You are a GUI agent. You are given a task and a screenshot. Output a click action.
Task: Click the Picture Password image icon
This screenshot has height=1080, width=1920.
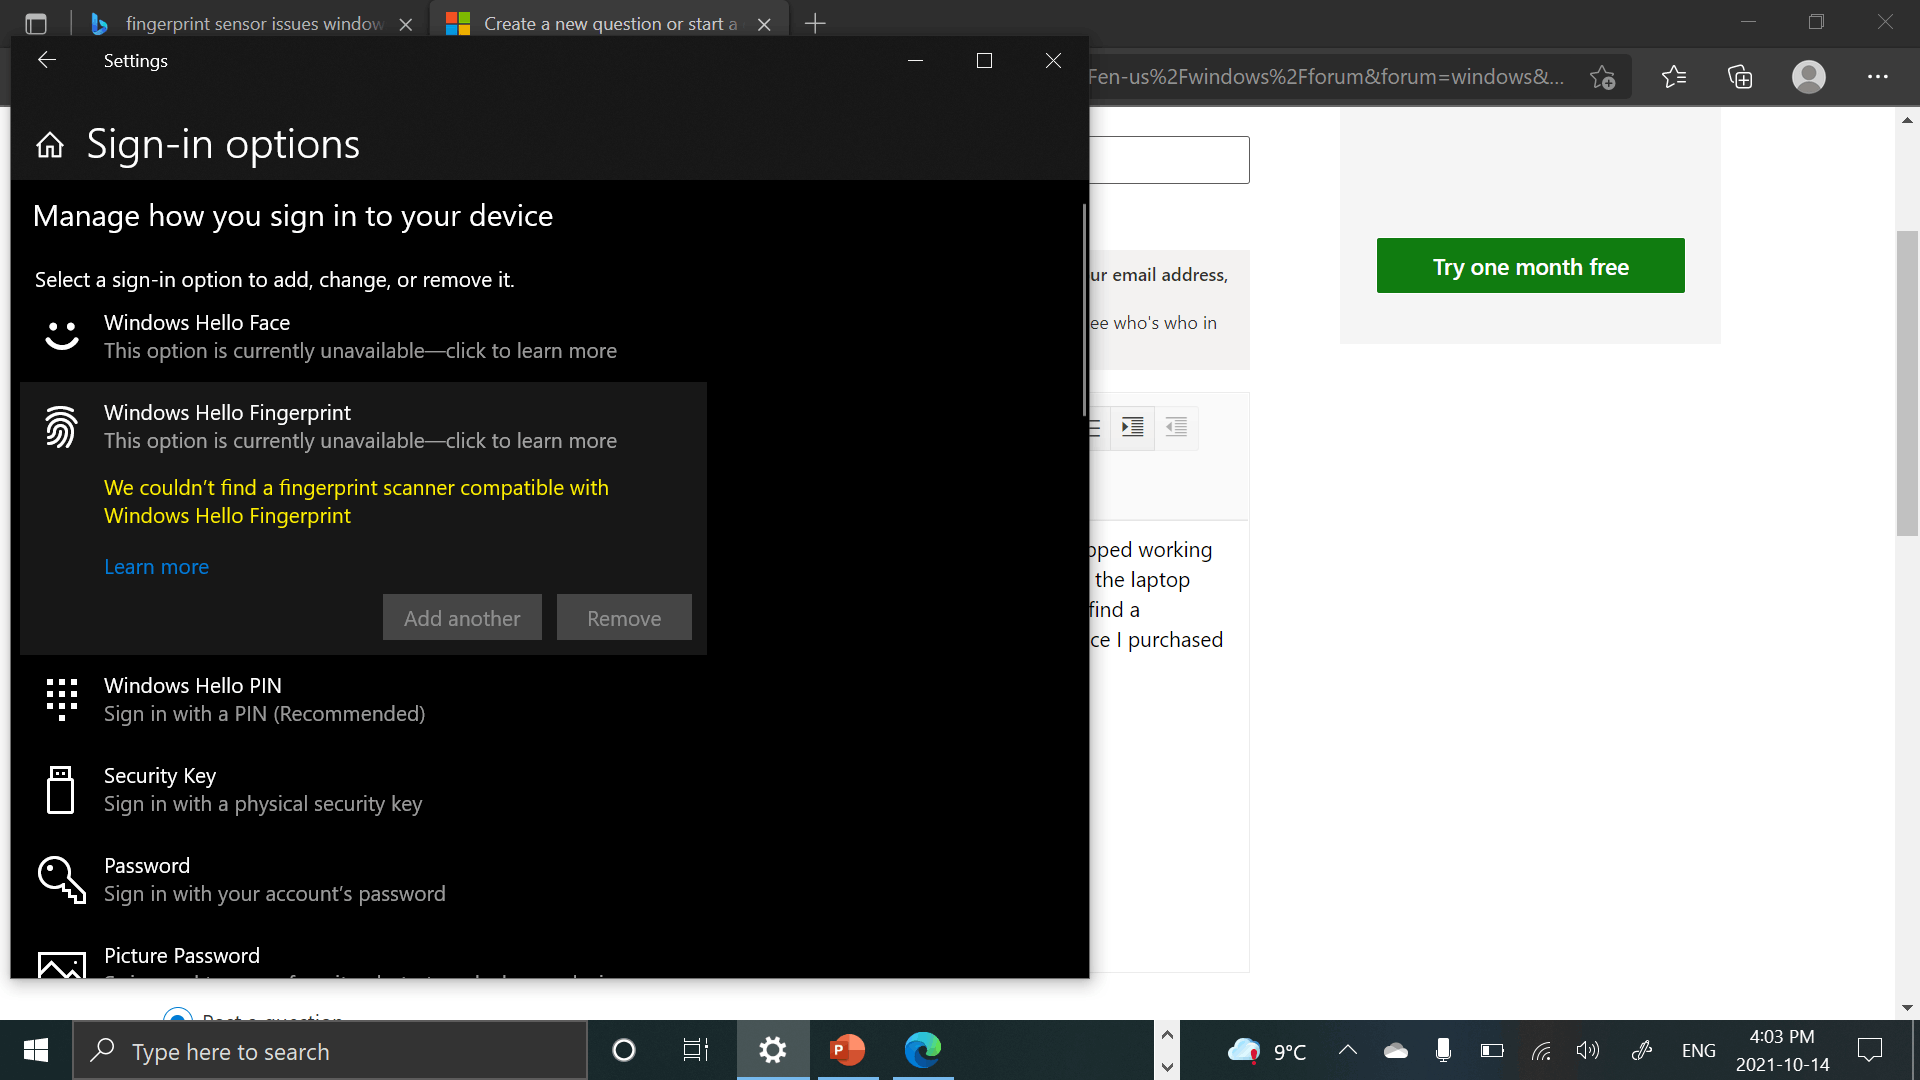[62, 965]
